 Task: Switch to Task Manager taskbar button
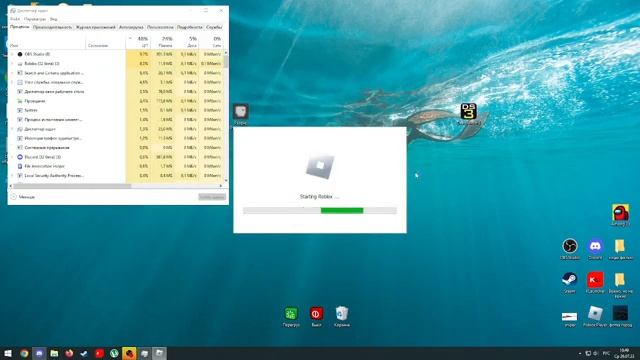tap(144, 353)
